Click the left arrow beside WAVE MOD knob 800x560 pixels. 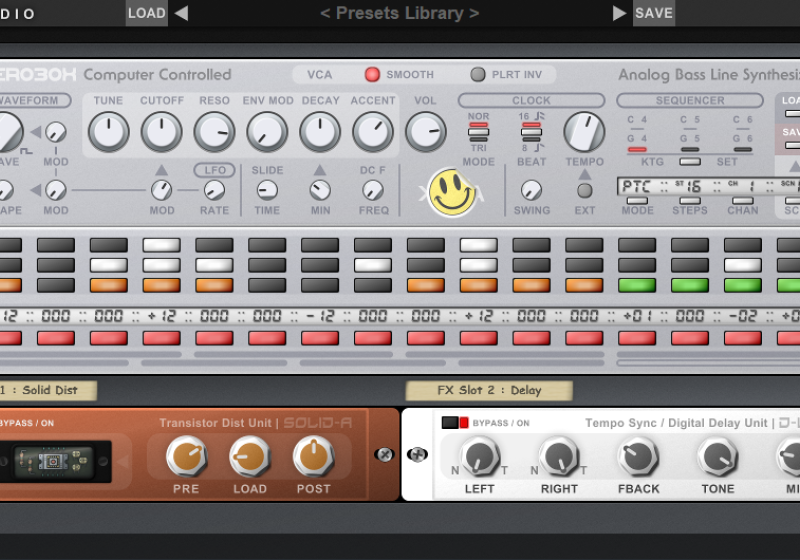point(36,133)
